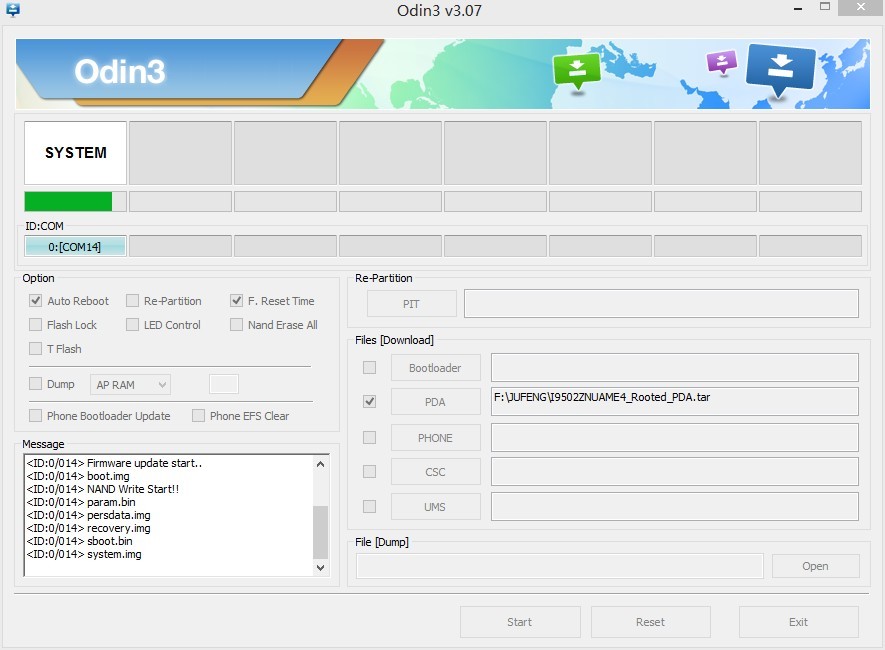Click Exit to close Odin
This screenshot has width=885, height=650.
point(798,621)
